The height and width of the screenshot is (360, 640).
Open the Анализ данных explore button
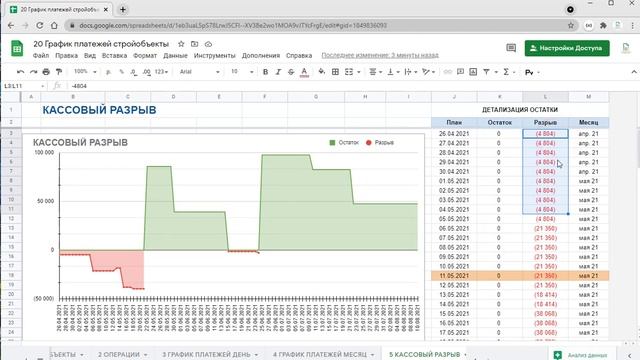581,355
